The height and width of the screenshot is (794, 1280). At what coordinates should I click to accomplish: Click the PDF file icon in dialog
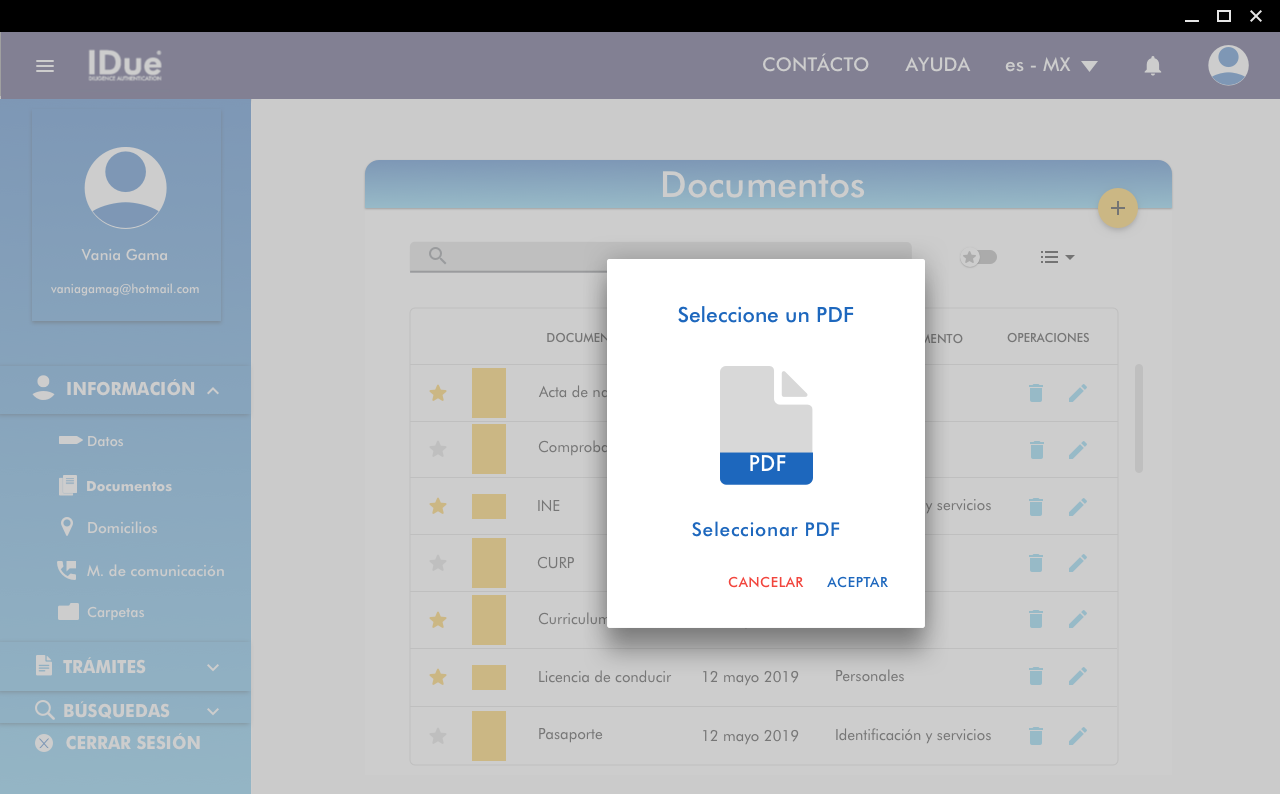click(766, 425)
